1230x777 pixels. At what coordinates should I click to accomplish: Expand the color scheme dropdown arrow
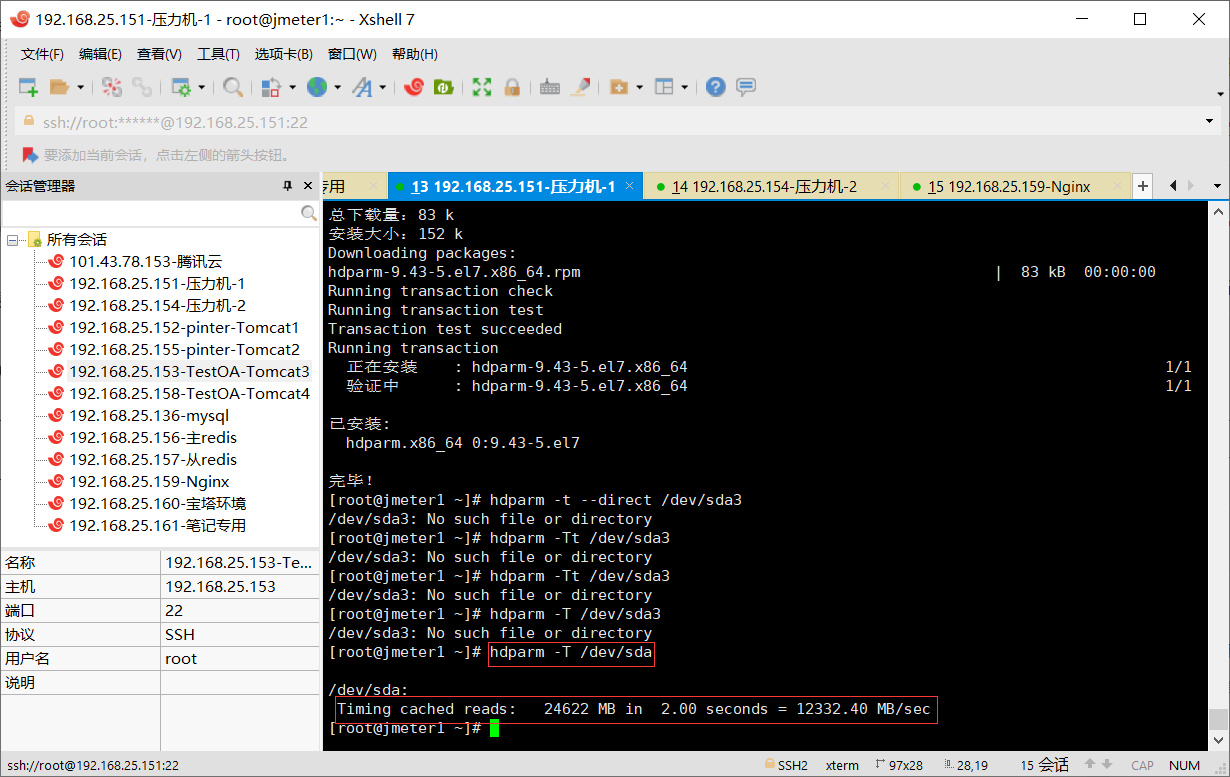(292, 87)
